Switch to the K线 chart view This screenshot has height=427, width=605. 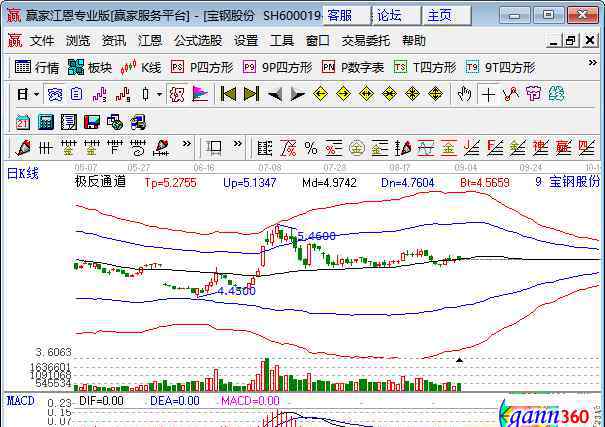tap(141, 68)
